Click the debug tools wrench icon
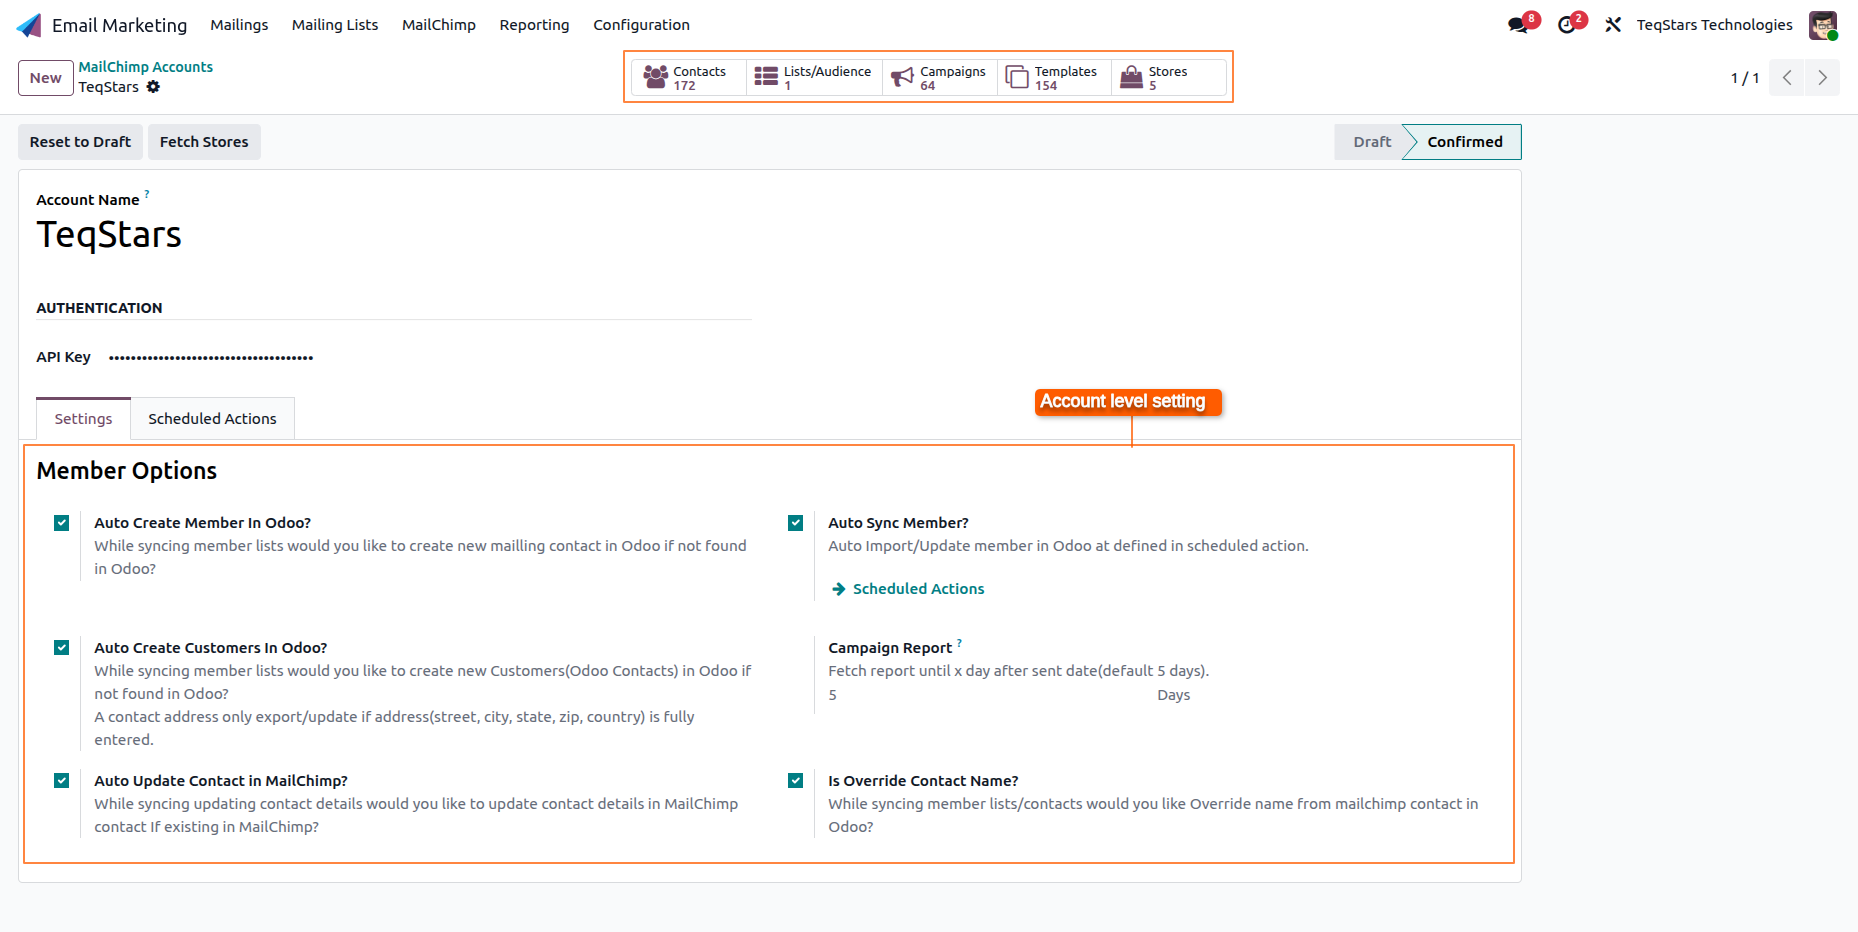Screen dimensions: 1858x932 pyautogui.click(x=1613, y=25)
